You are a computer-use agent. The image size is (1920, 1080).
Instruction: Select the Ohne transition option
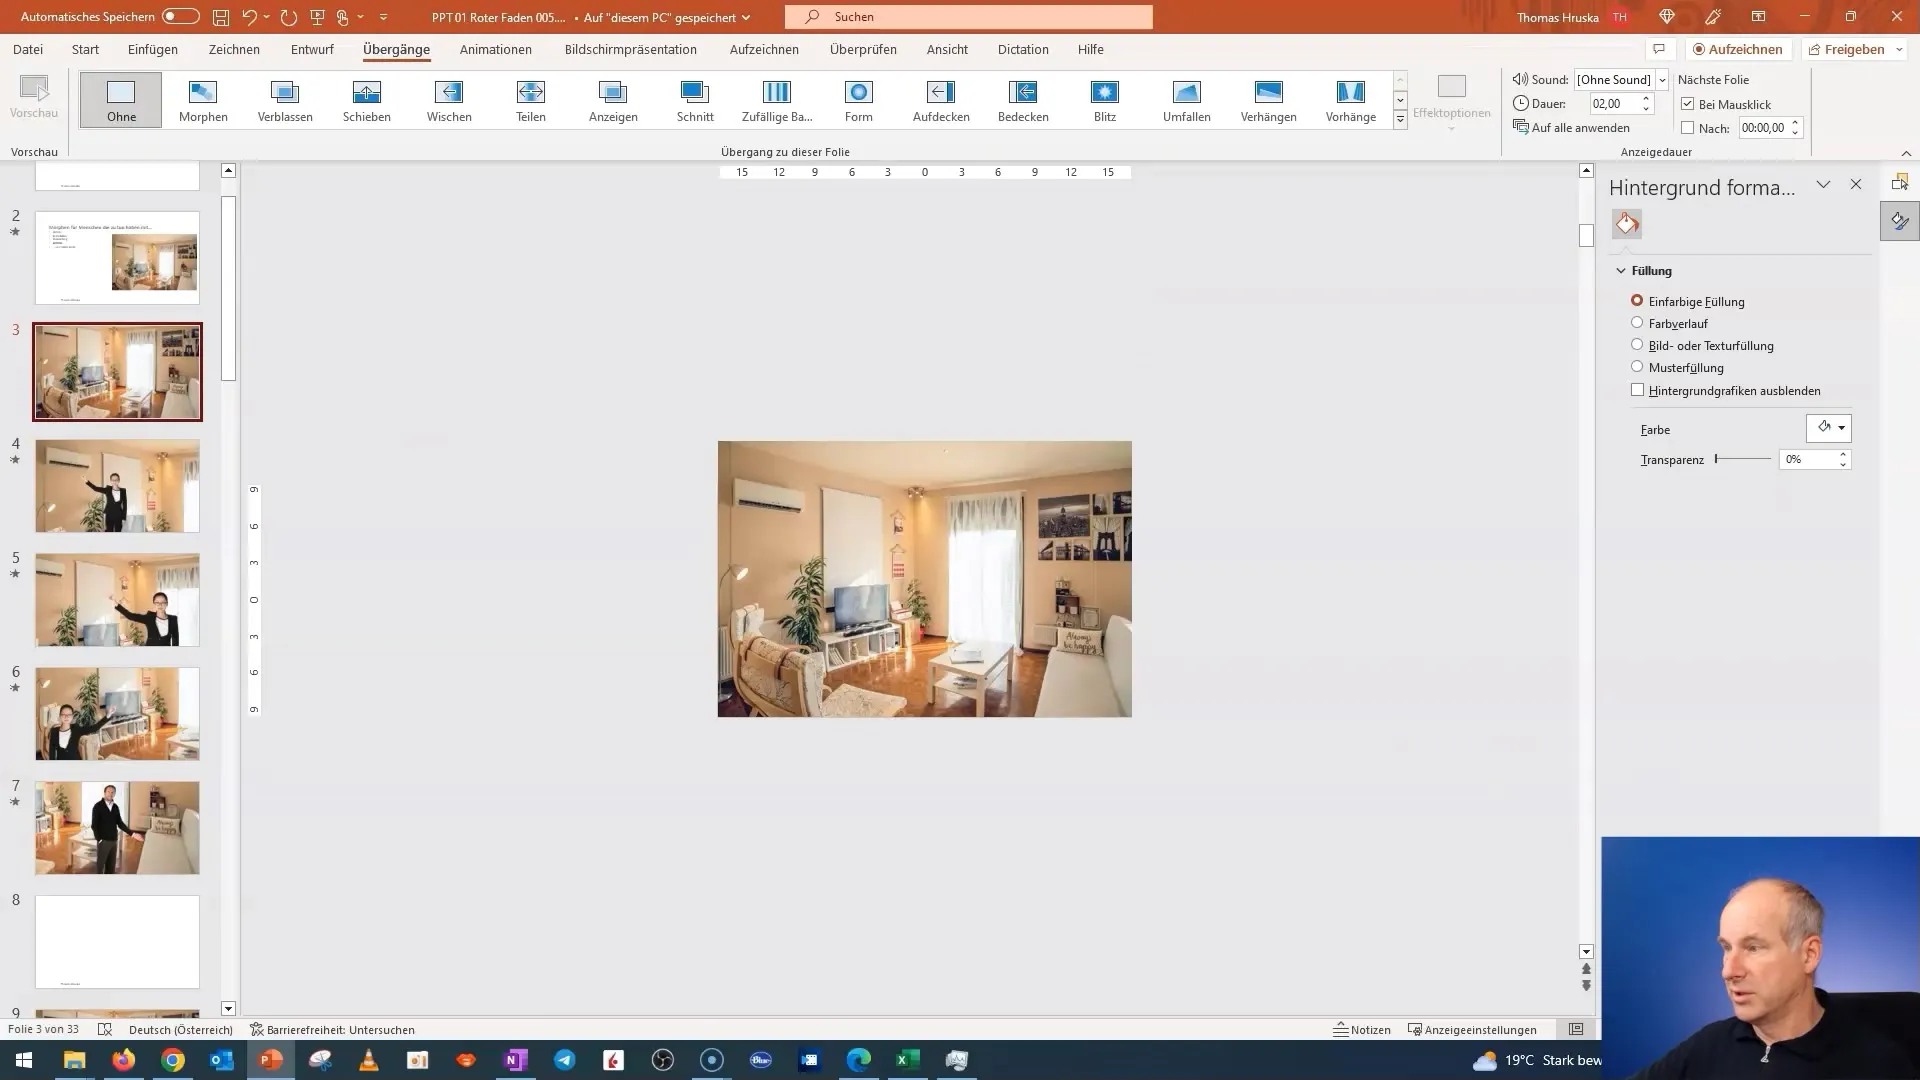121,100
